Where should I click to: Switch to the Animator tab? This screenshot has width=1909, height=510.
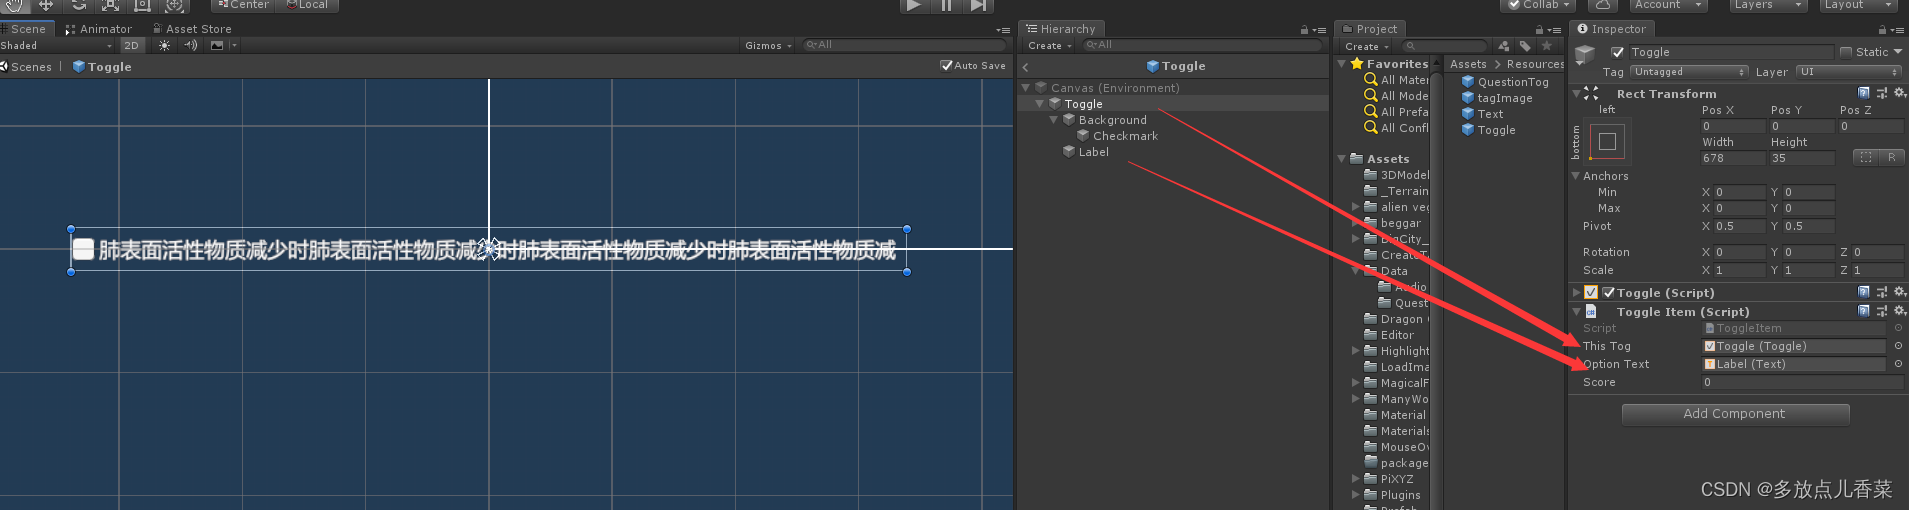[x=99, y=29]
